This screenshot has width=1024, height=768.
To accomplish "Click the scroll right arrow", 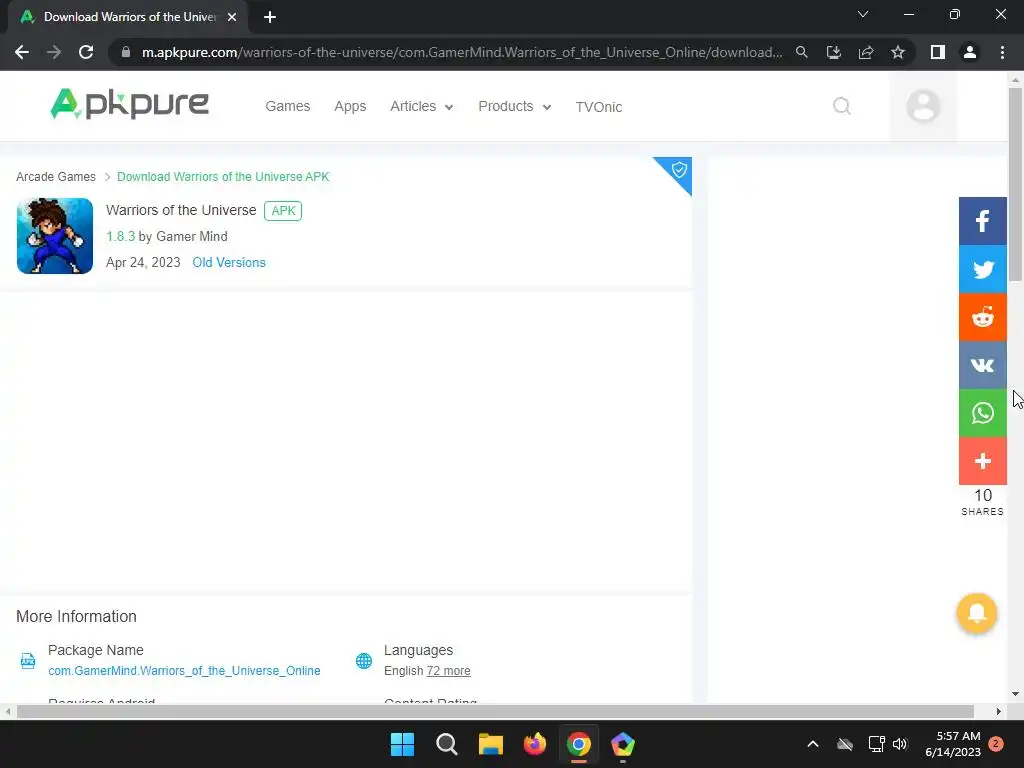I will coord(999,711).
